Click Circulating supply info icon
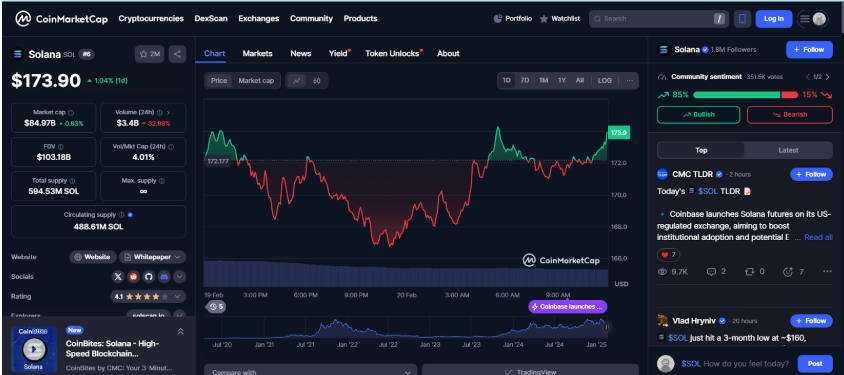Screen dimensions: 844x375 [121, 215]
